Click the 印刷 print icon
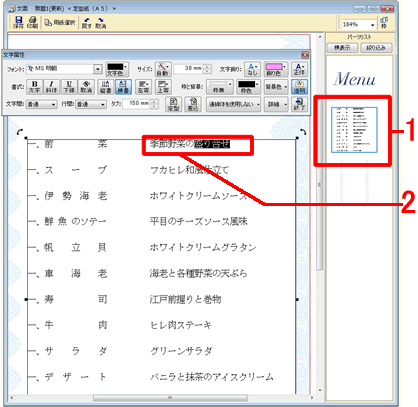The width and height of the screenshot is (418, 407). coord(32,22)
